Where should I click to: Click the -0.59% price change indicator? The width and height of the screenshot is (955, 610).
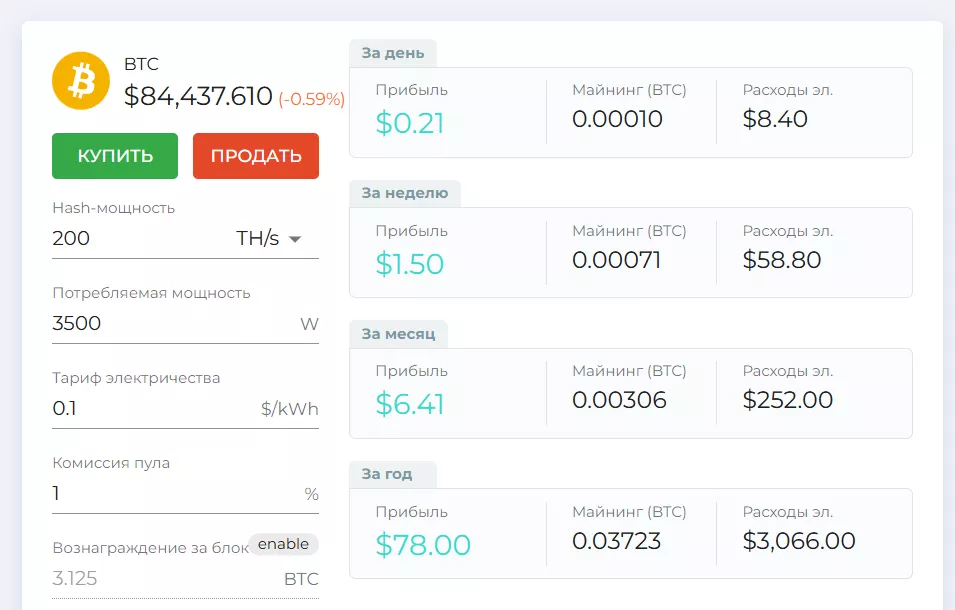pos(311,99)
